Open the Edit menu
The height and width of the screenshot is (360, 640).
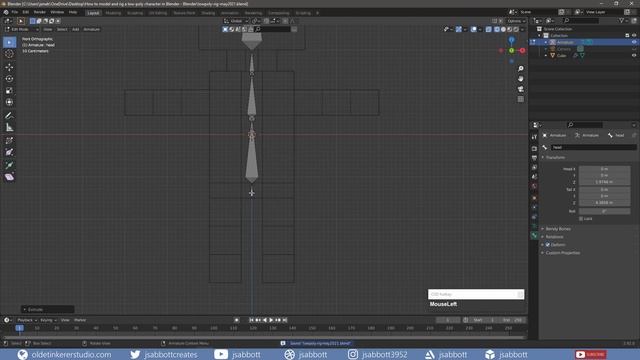[x=25, y=12]
